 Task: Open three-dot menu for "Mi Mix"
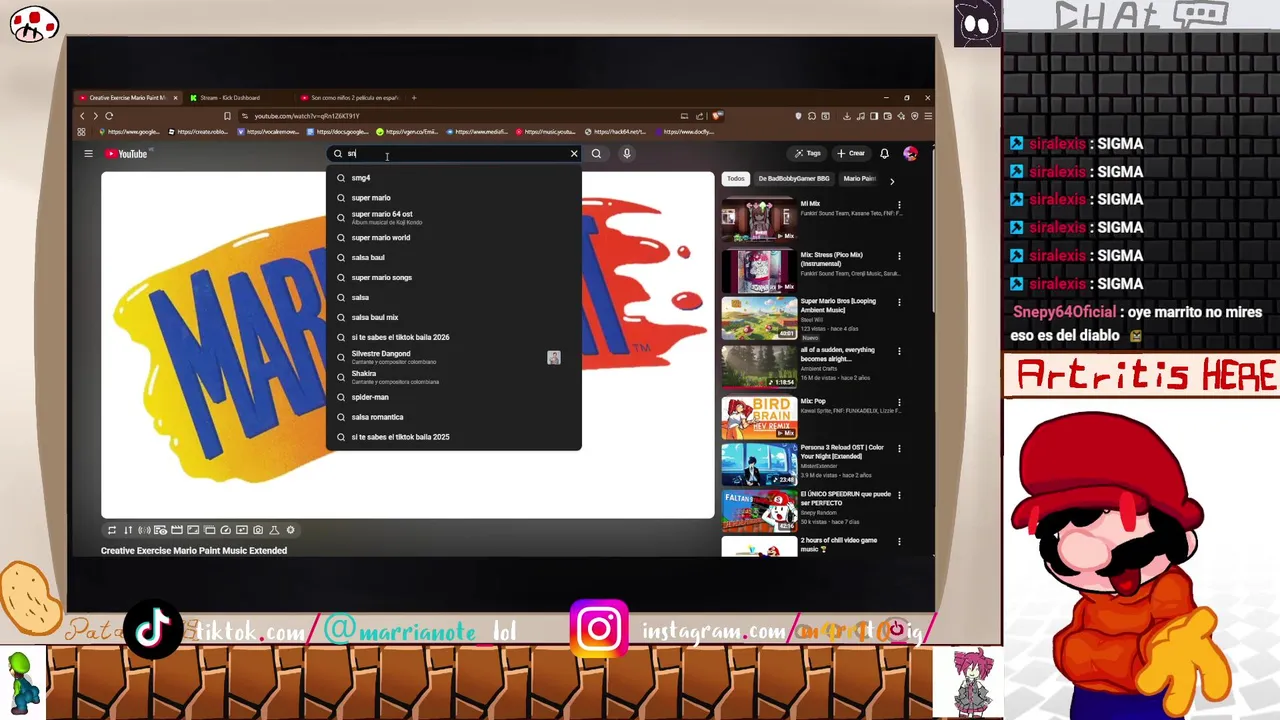pyautogui.click(x=899, y=206)
